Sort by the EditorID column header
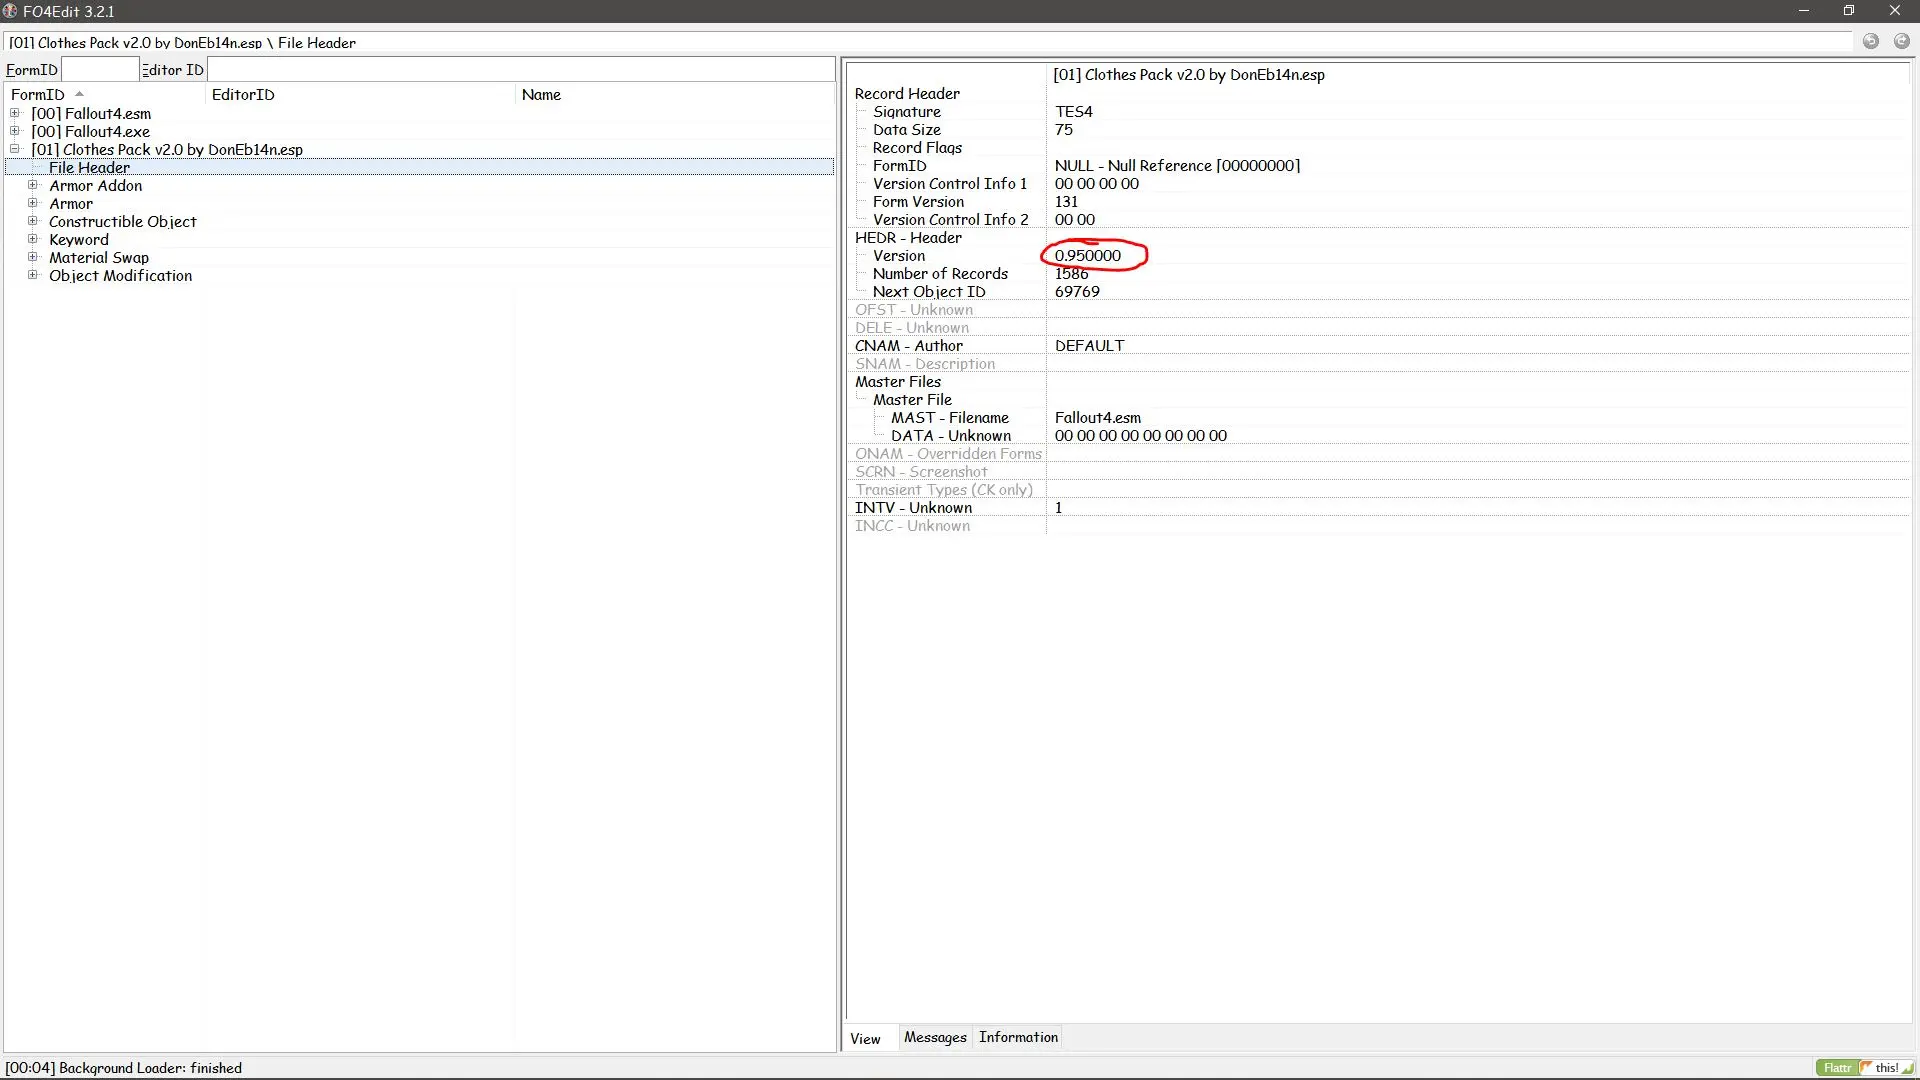The width and height of the screenshot is (1920, 1080). (x=360, y=94)
